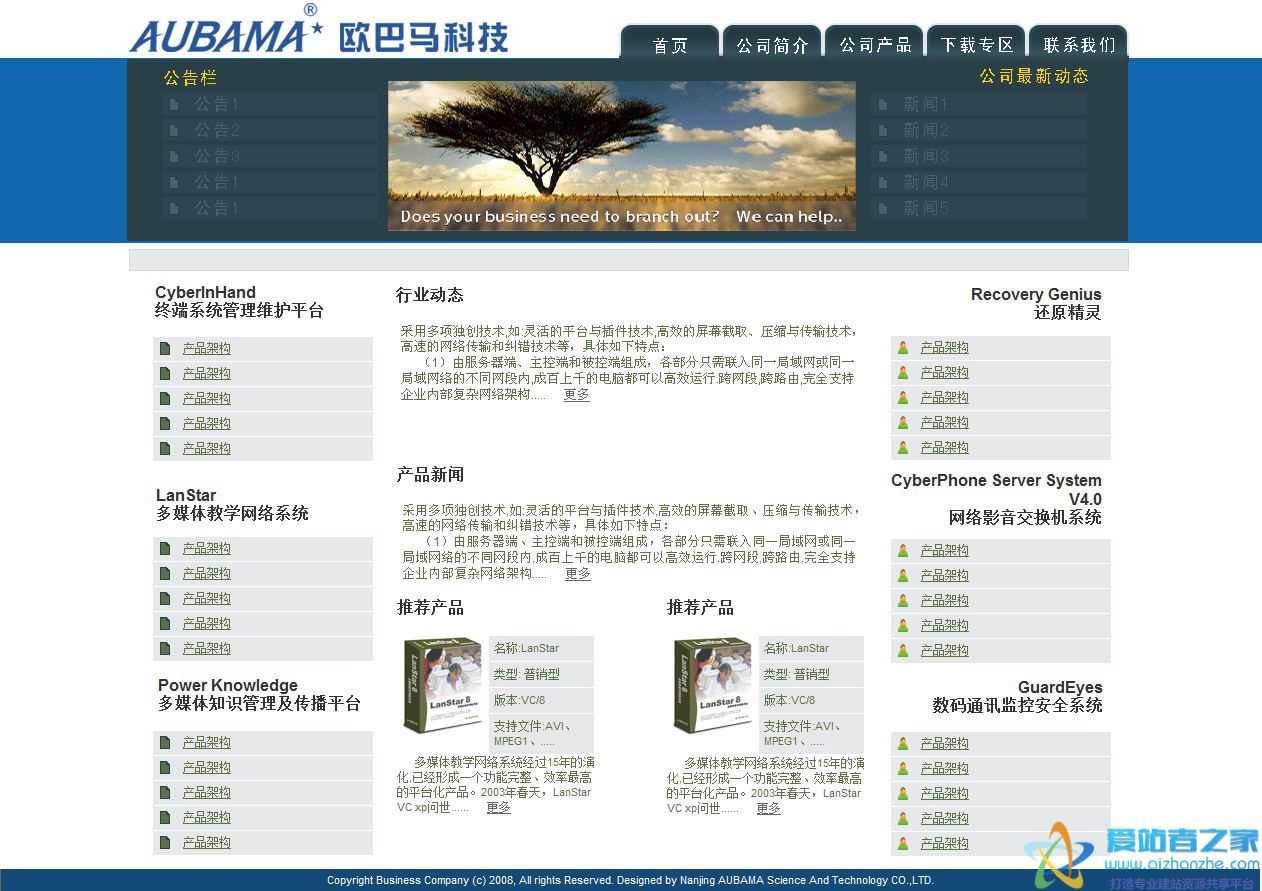Select the 公司简介 navigation tab
1262x891 pixels.
[772, 45]
